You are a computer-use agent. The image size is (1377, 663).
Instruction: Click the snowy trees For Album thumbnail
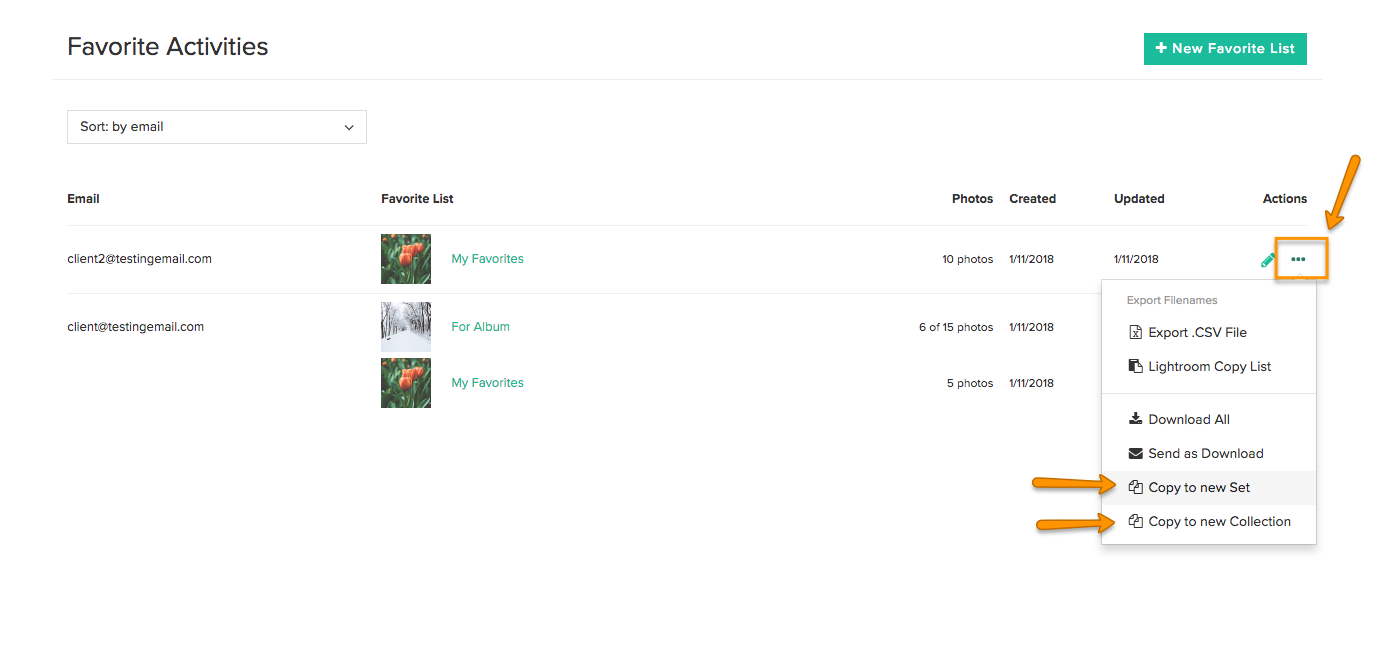tap(406, 327)
